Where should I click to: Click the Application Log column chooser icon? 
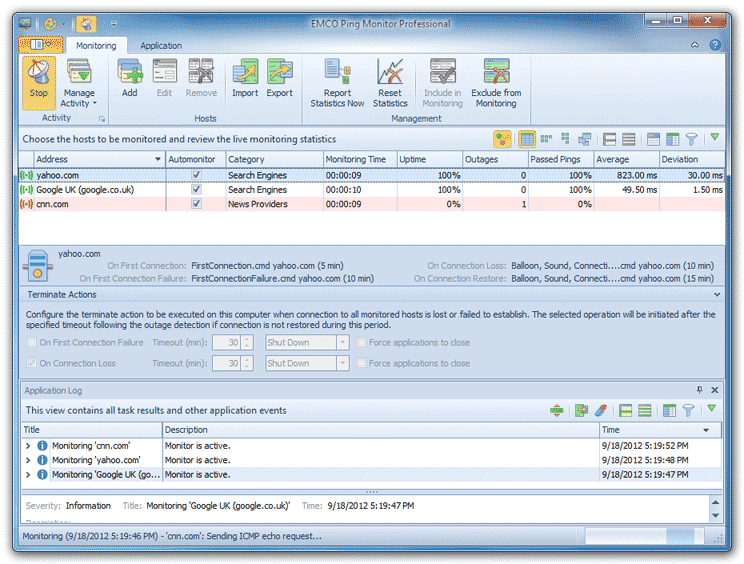(x=669, y=410)
